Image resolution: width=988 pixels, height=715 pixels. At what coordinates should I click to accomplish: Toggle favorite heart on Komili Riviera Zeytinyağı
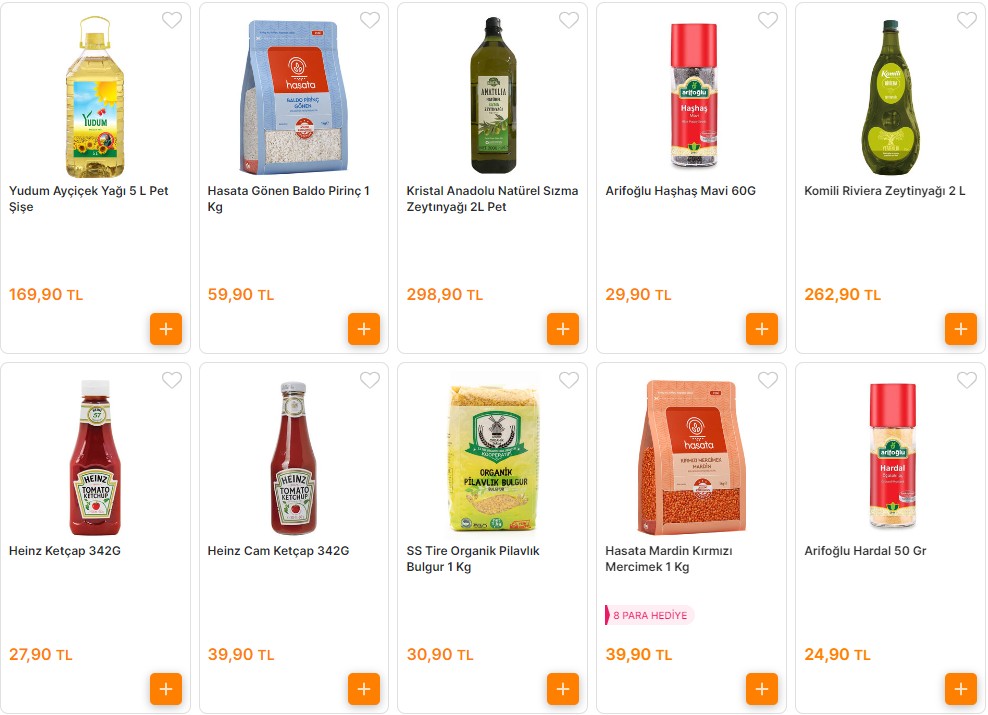(967, 20)
